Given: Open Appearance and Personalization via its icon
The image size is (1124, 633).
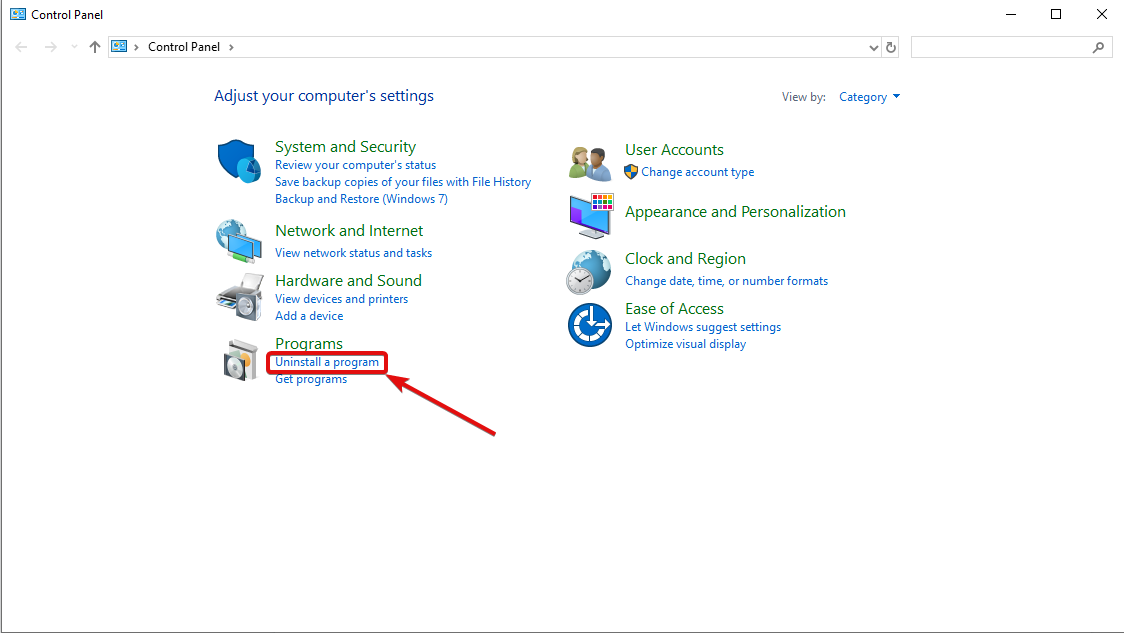Looking at the screenshot, I should click(589, 215).
